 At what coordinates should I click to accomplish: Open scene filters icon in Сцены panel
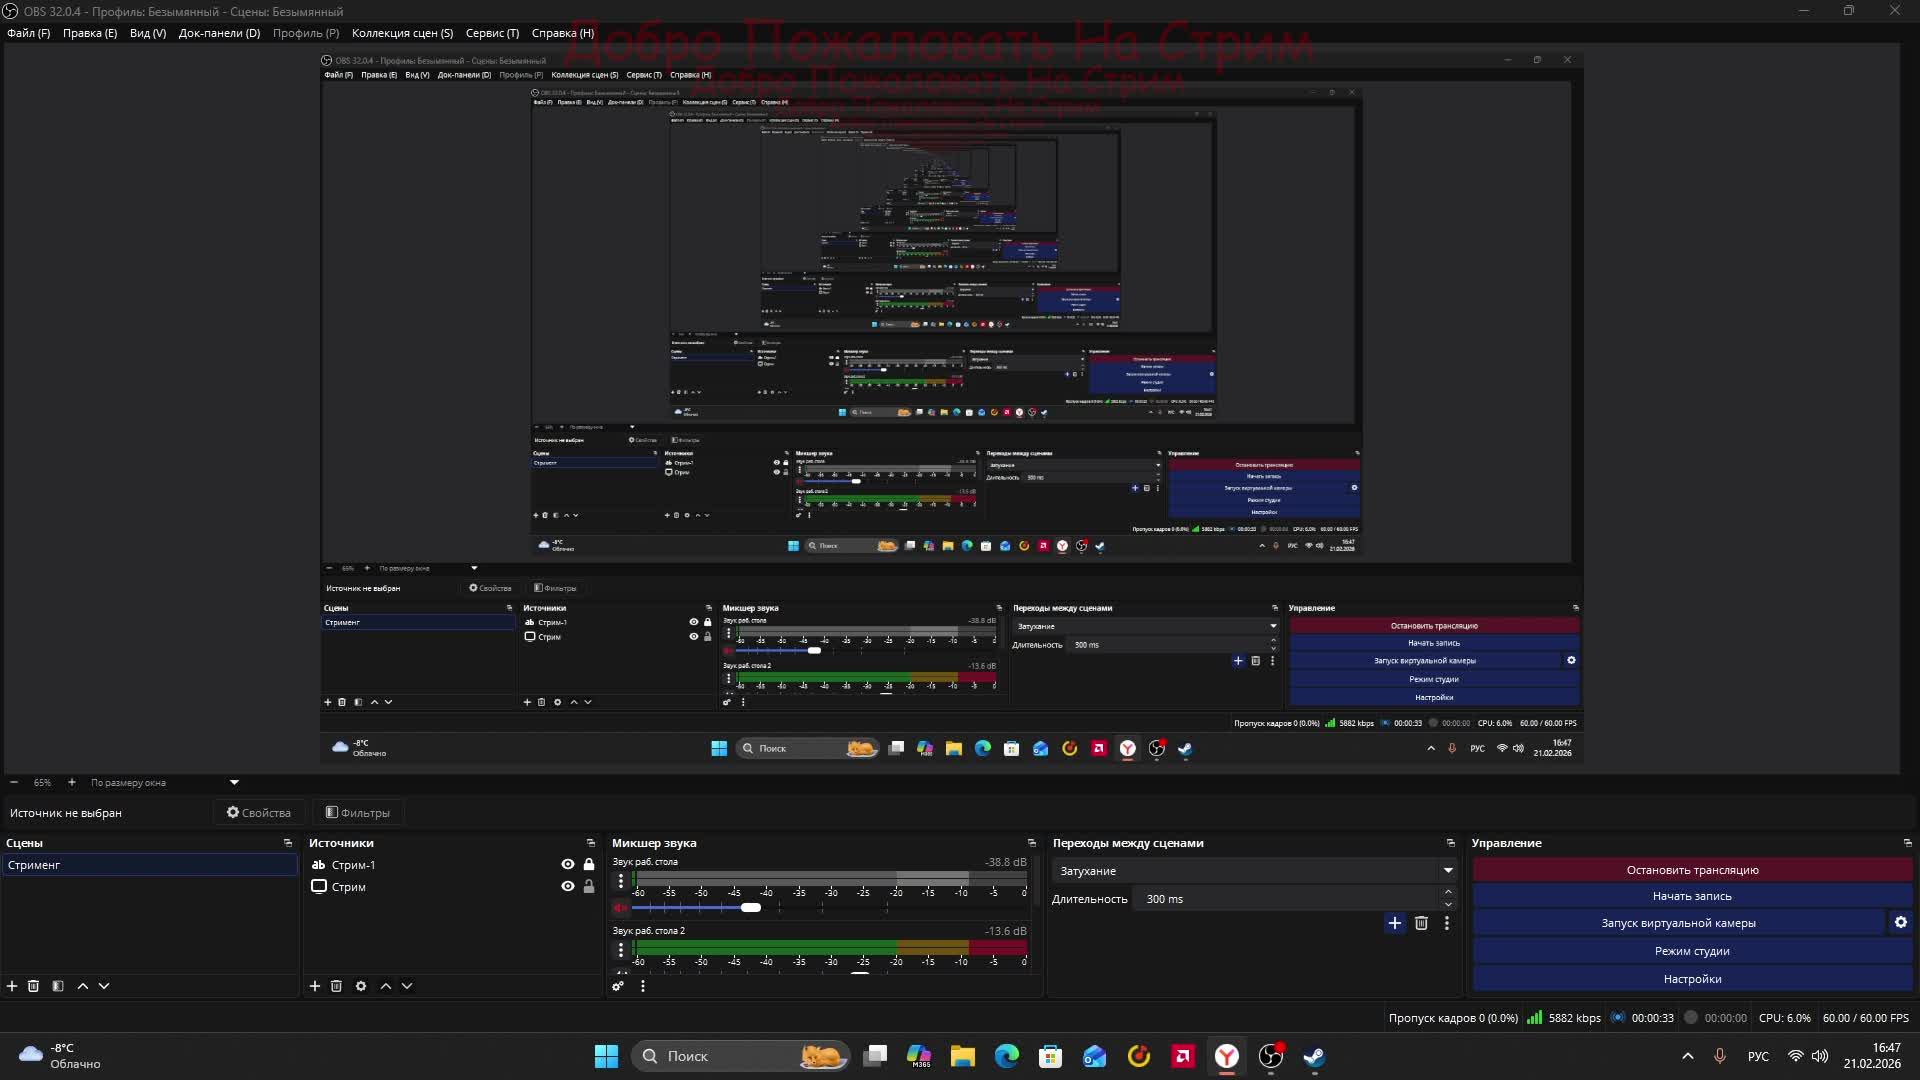[58, 986]
